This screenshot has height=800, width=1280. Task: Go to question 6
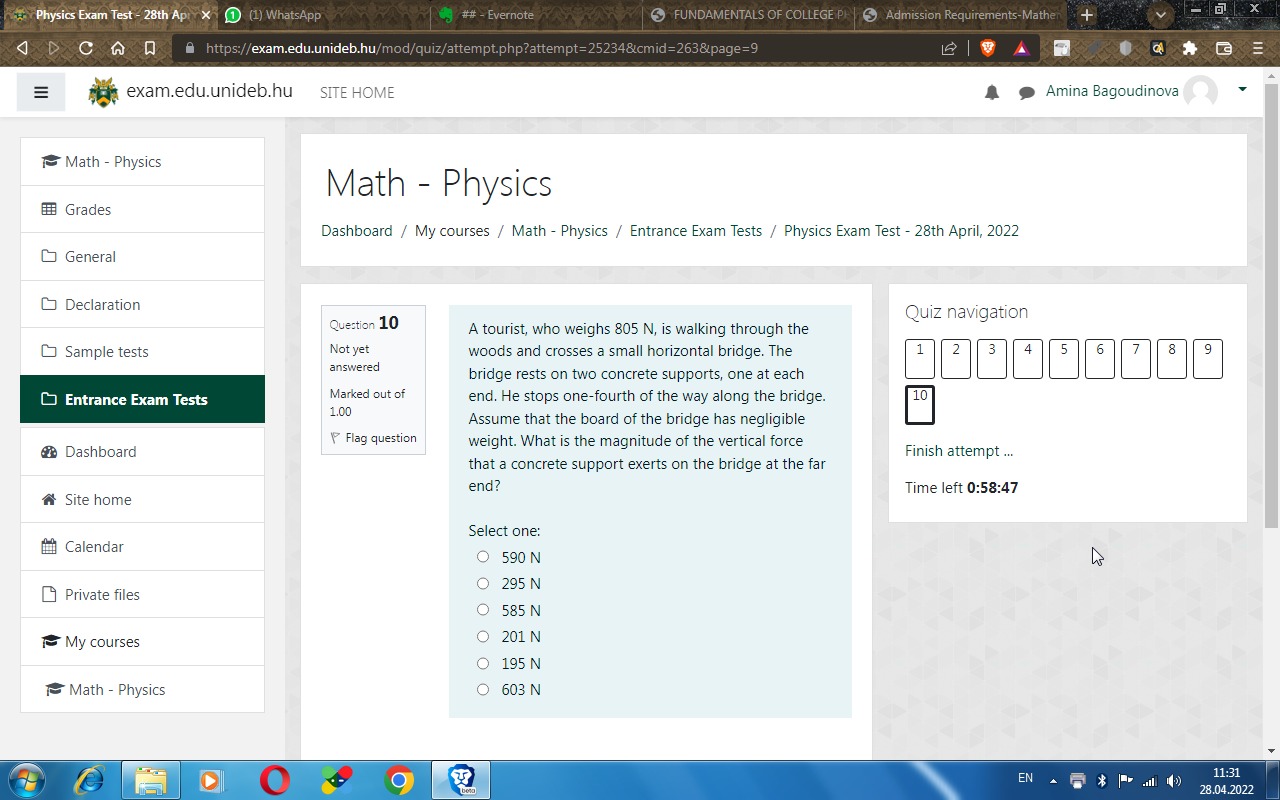click(1100, 359)
